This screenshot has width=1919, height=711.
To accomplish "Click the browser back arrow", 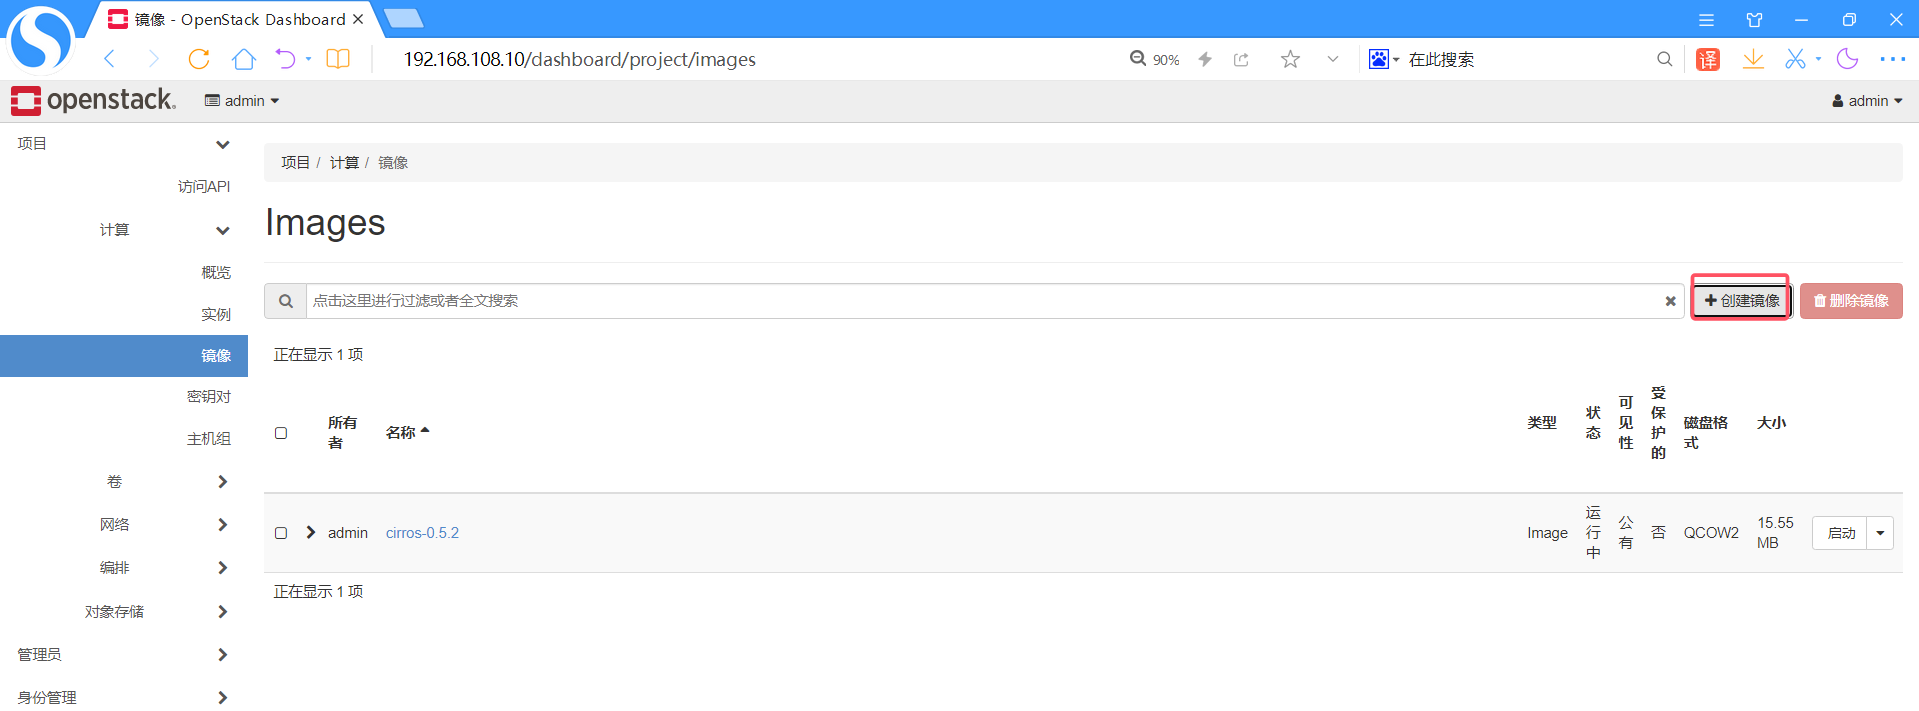I will [x=110, y=59].
